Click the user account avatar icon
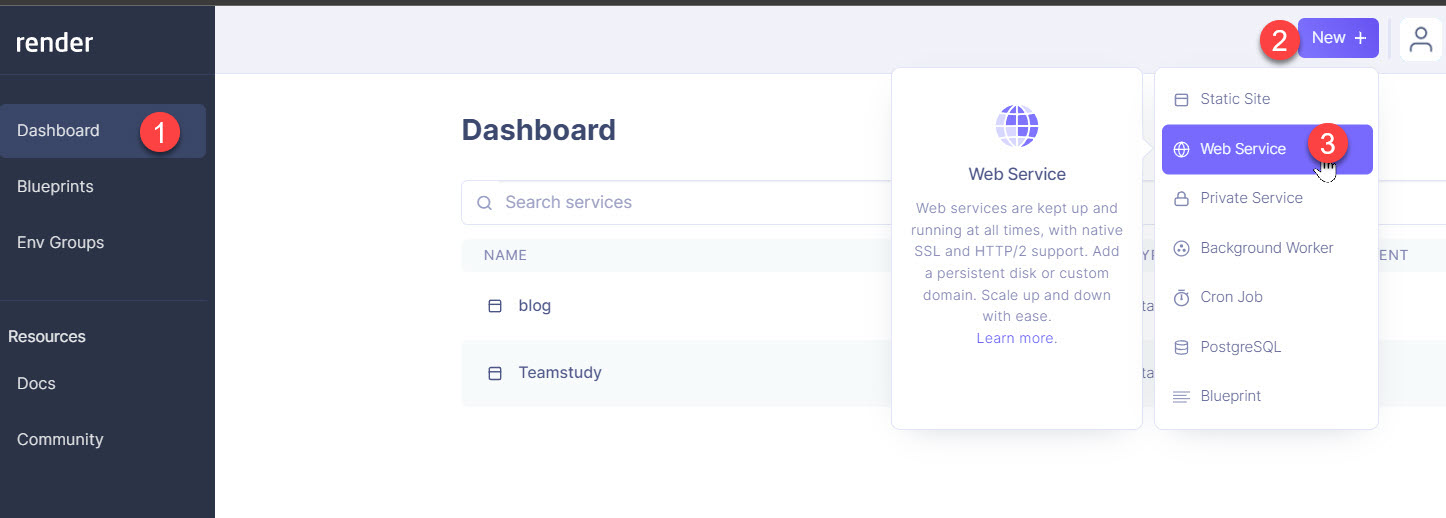1446x518 pixels. coord(1420,39)
